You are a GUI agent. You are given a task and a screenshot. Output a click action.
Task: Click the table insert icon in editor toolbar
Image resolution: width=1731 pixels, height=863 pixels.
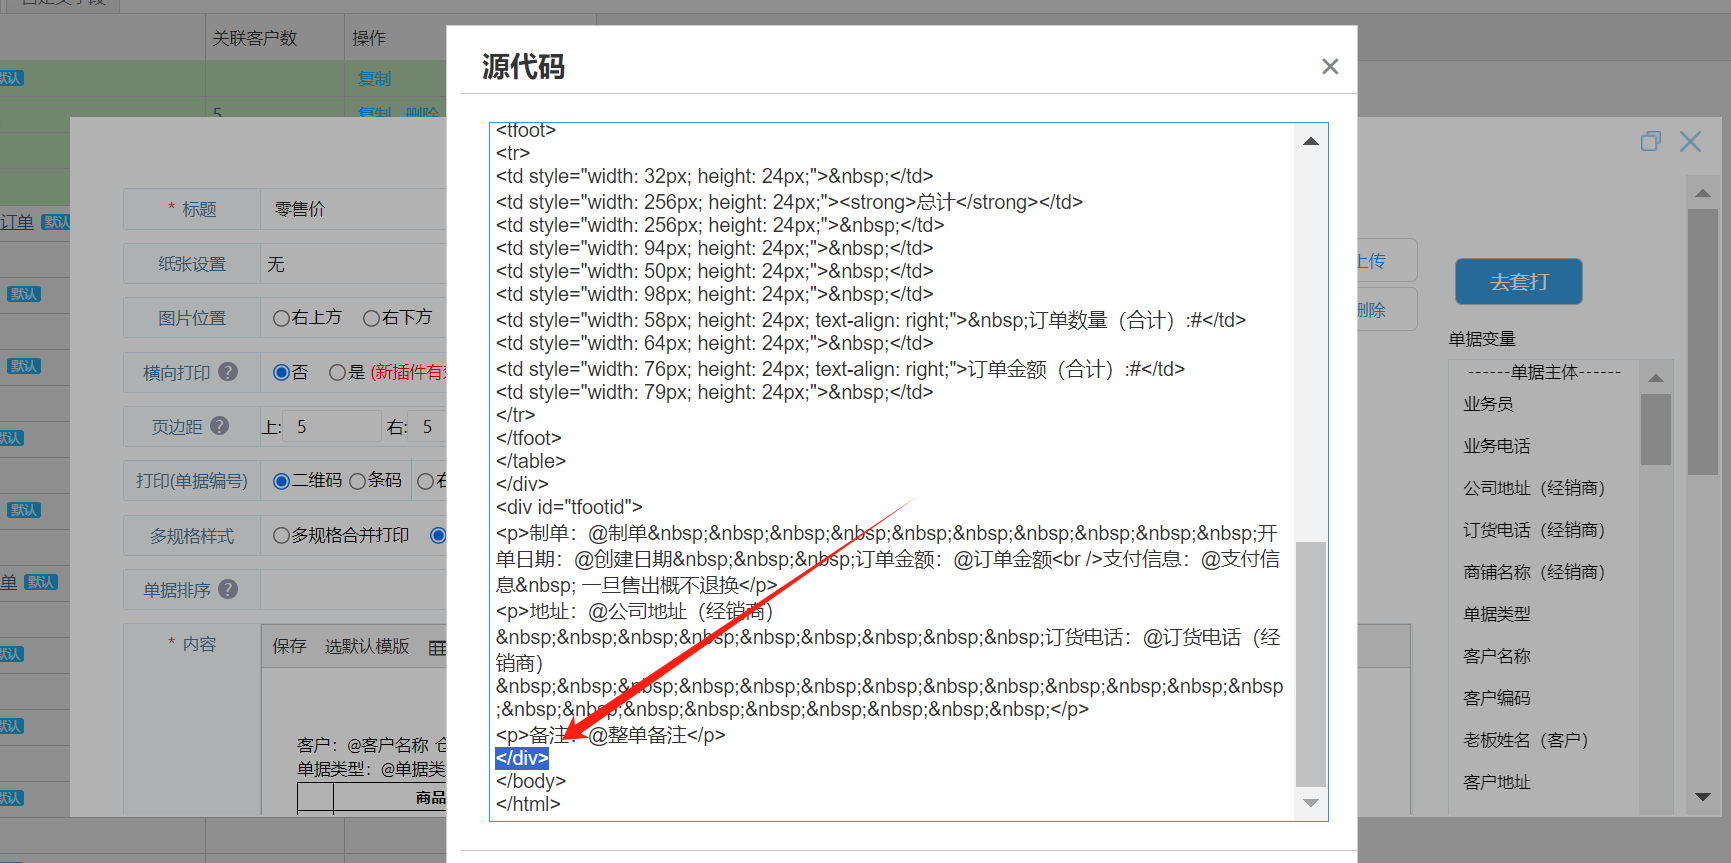pos(437,647)
